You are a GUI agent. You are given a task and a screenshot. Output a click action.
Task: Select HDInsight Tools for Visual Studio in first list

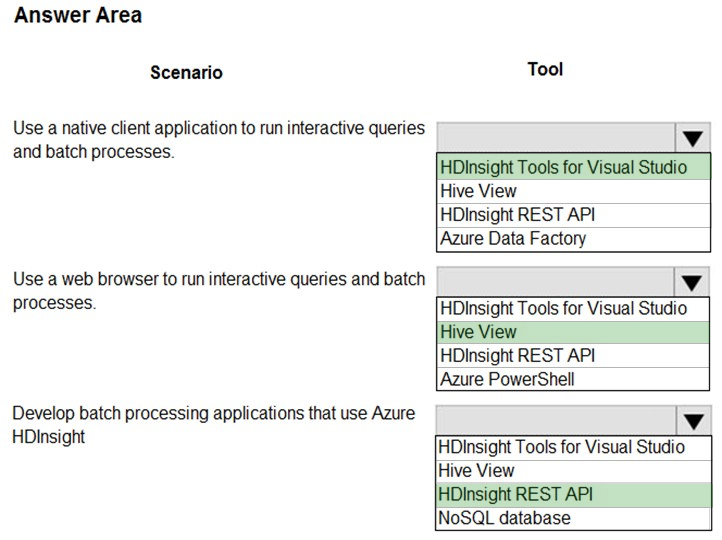573,167
